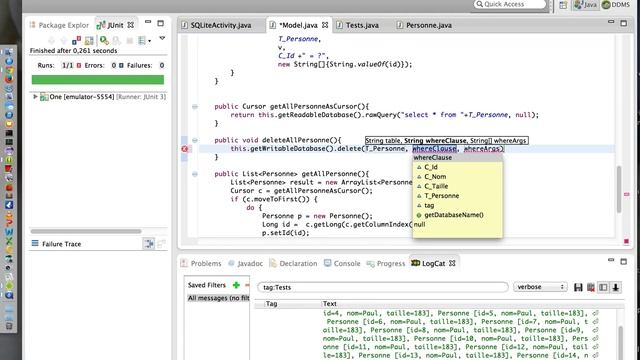Screen dimensions: 640x360
Task: Close the LogCat tab
Action: click(452, 264)
